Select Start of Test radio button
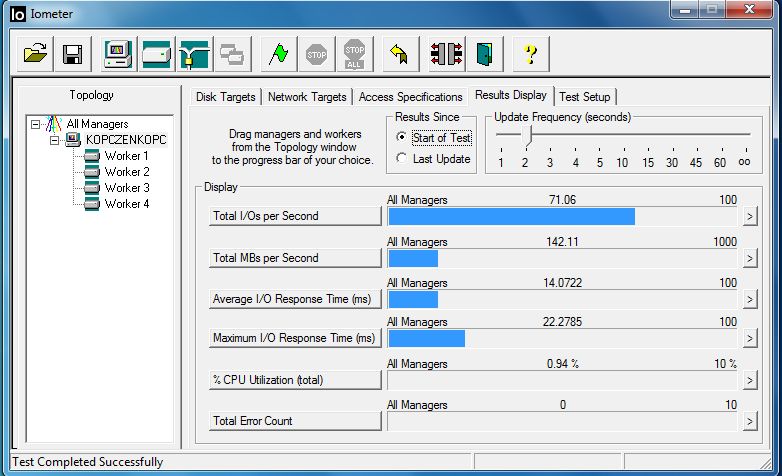782x476 pixels. tap(401, 137)
